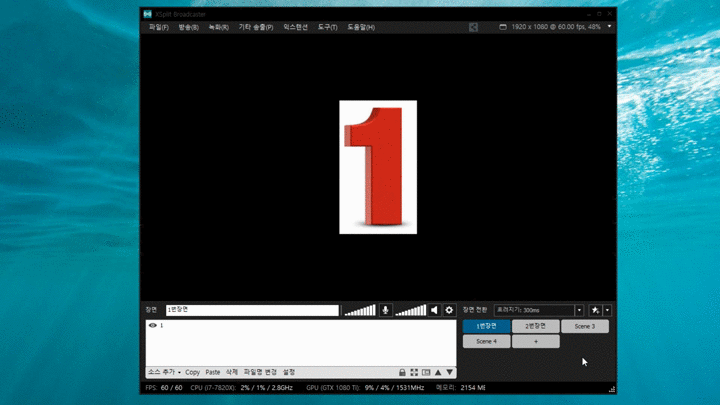This screenshot has height=405, width=720.
Task: Switch to the 2번장면 scene button
Action: point(535,326)
